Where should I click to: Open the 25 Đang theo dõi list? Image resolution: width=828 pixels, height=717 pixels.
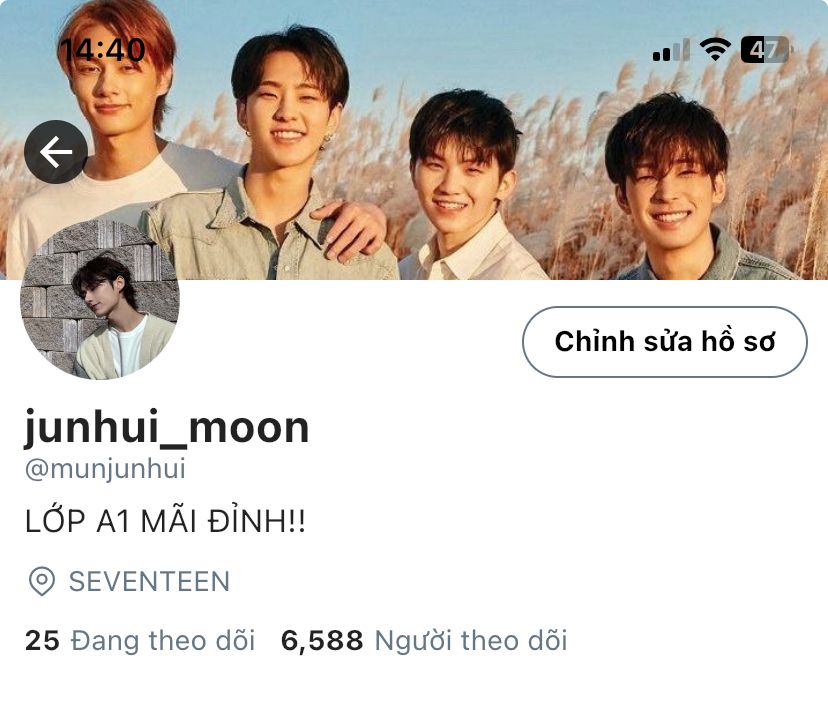click(x=140, y=640)
